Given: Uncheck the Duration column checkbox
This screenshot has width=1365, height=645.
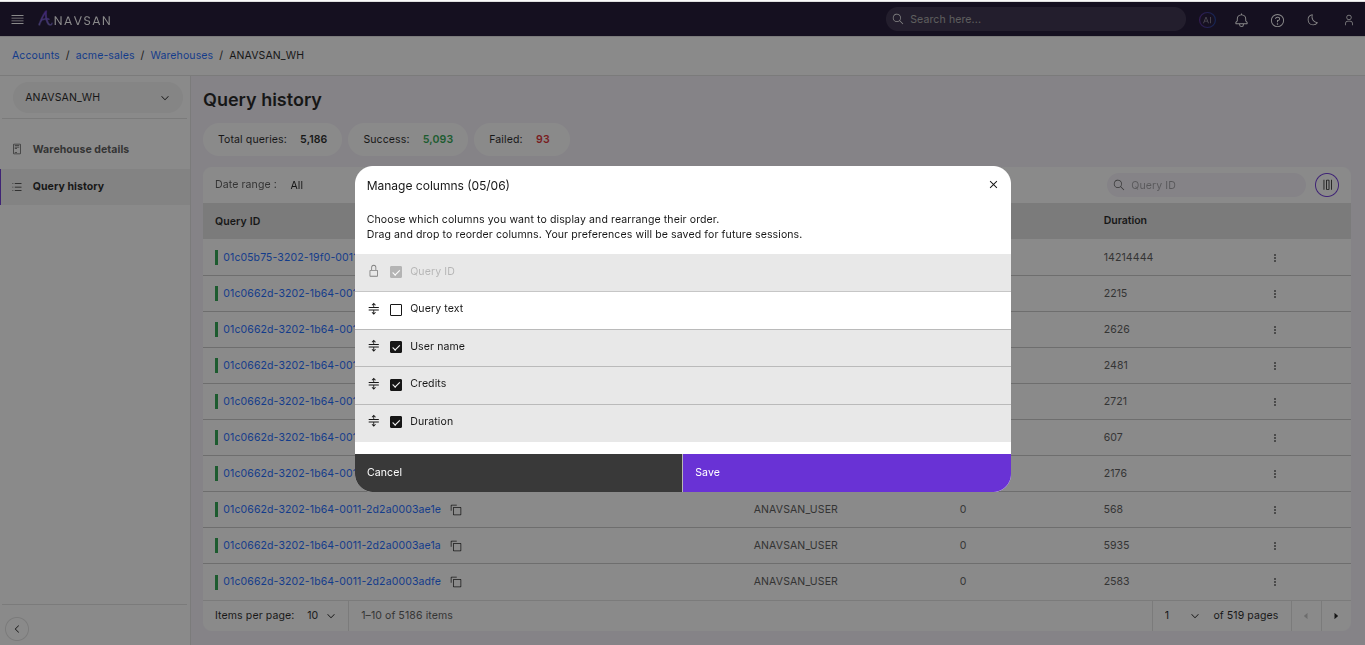Looking at the screenshot, I should pyautogui.click(x=396, y=422).
